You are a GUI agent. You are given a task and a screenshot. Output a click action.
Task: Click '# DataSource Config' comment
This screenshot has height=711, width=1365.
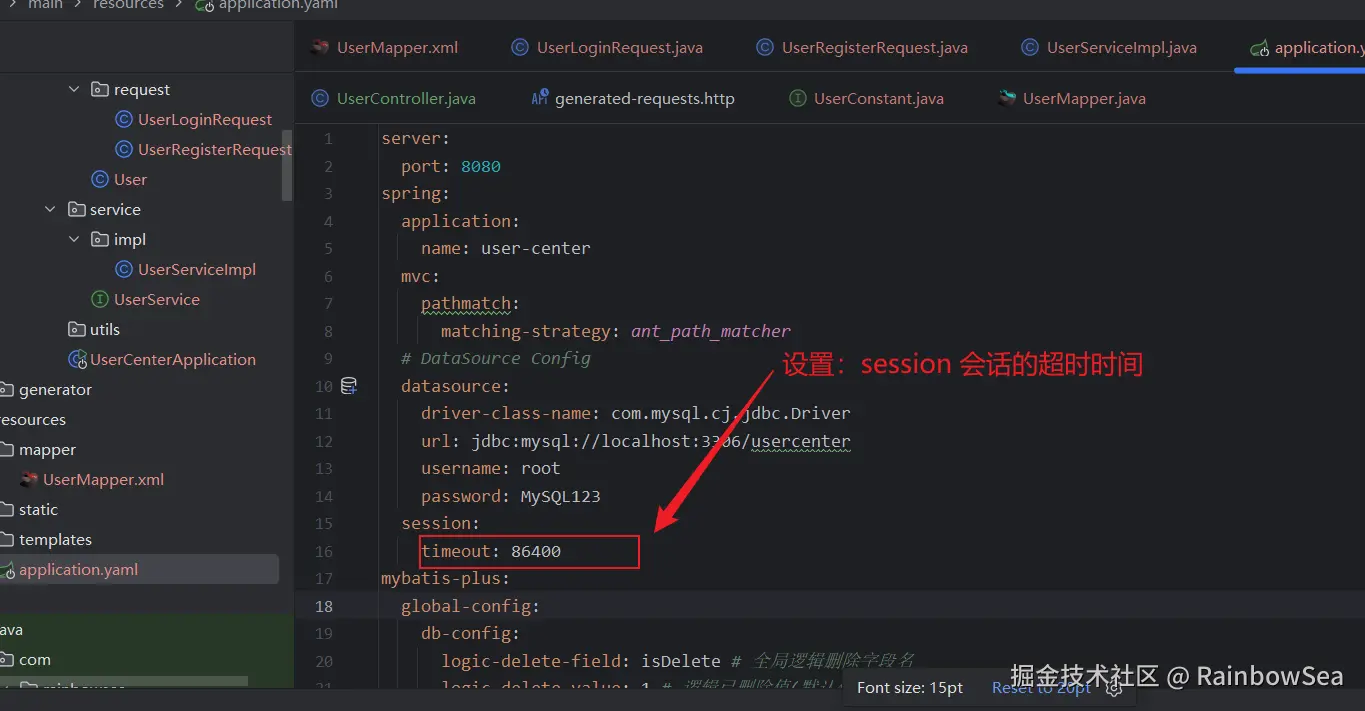coord(496,358)
